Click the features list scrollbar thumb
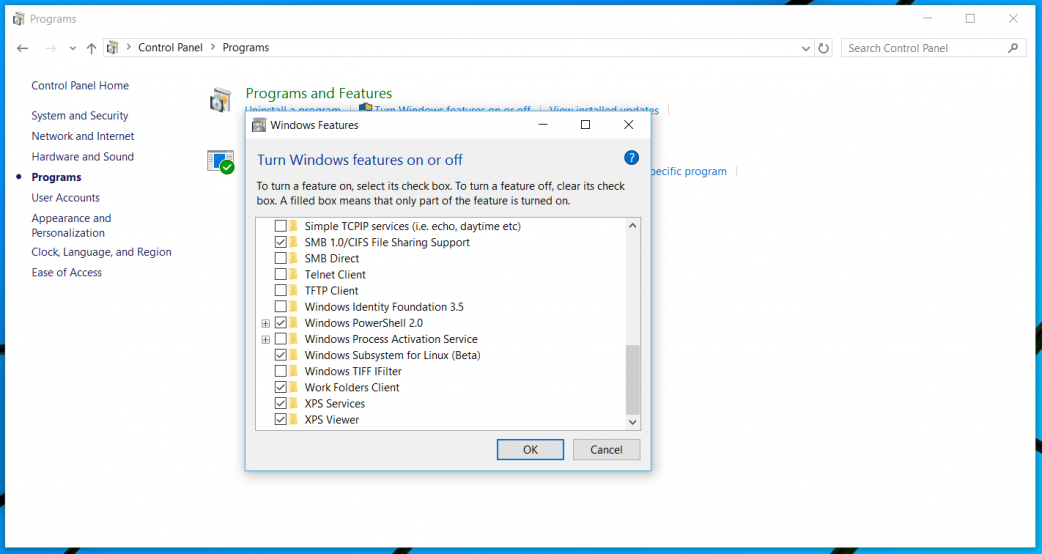The image size is (1042, 554). 632,380
